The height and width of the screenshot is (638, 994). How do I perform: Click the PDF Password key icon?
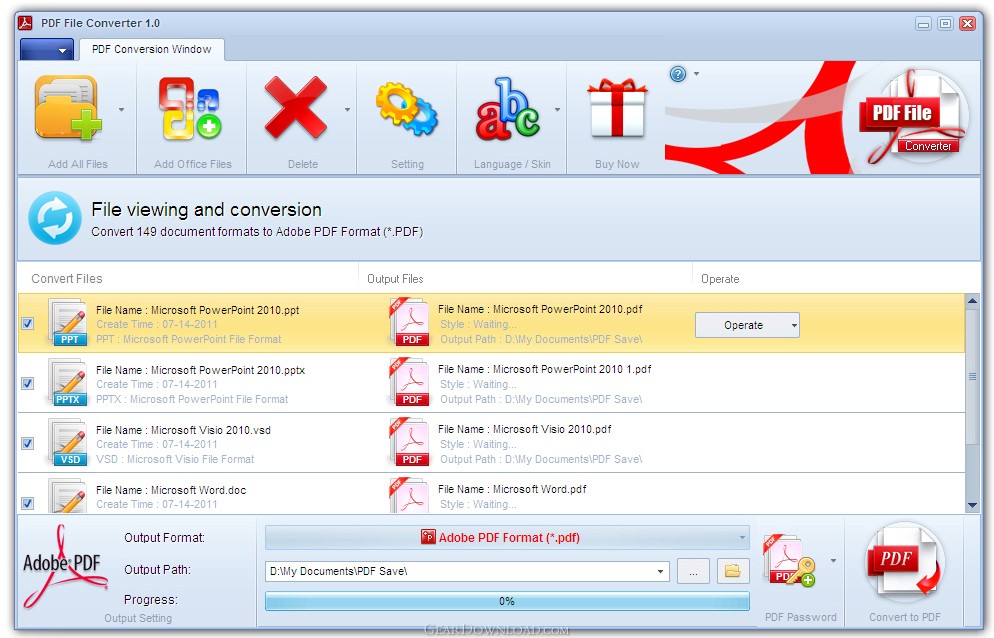pyautogui.click(x=789, y=561)
